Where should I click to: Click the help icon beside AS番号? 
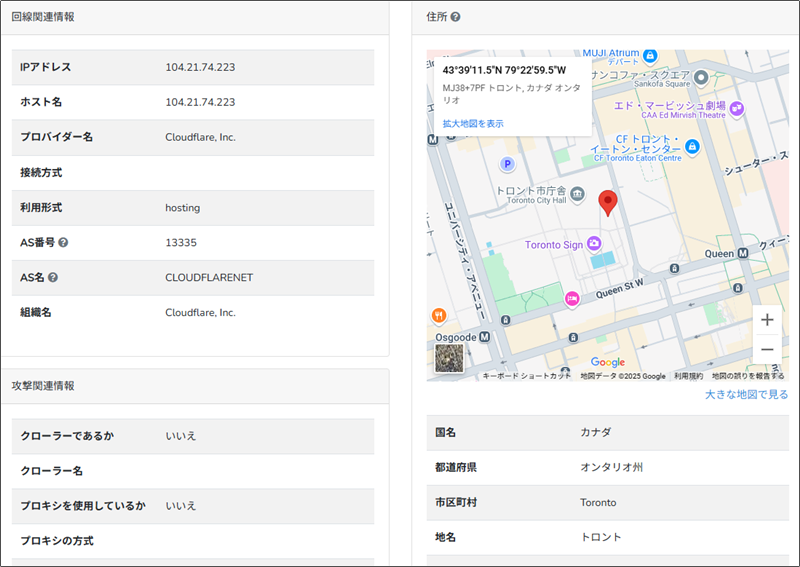click(63, 242)
